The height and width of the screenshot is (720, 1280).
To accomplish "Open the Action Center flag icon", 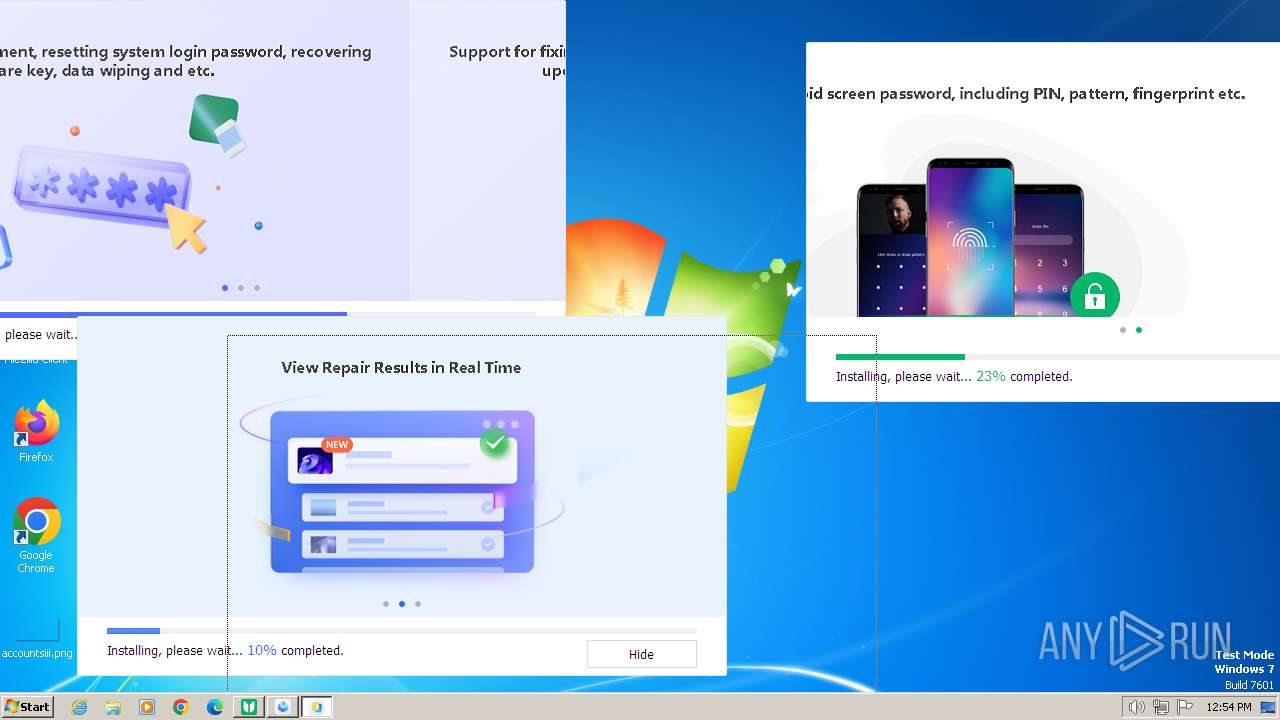I will click(x=1185, y=707).
